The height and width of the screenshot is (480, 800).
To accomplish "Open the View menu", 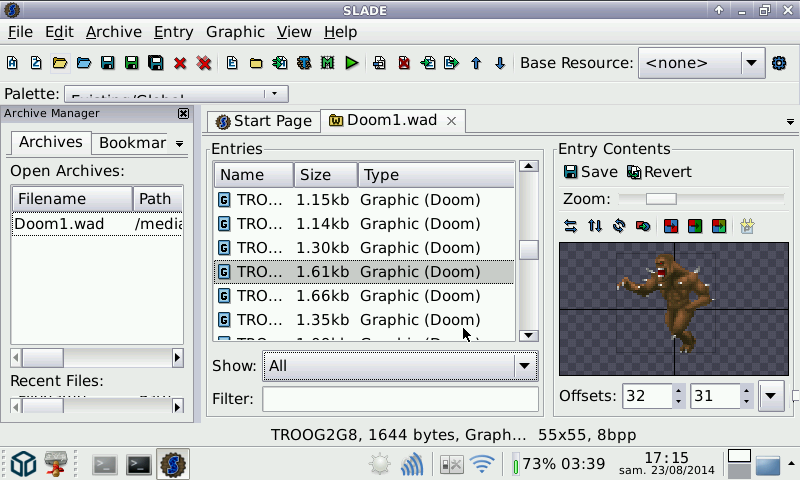I will click(294, 32).
